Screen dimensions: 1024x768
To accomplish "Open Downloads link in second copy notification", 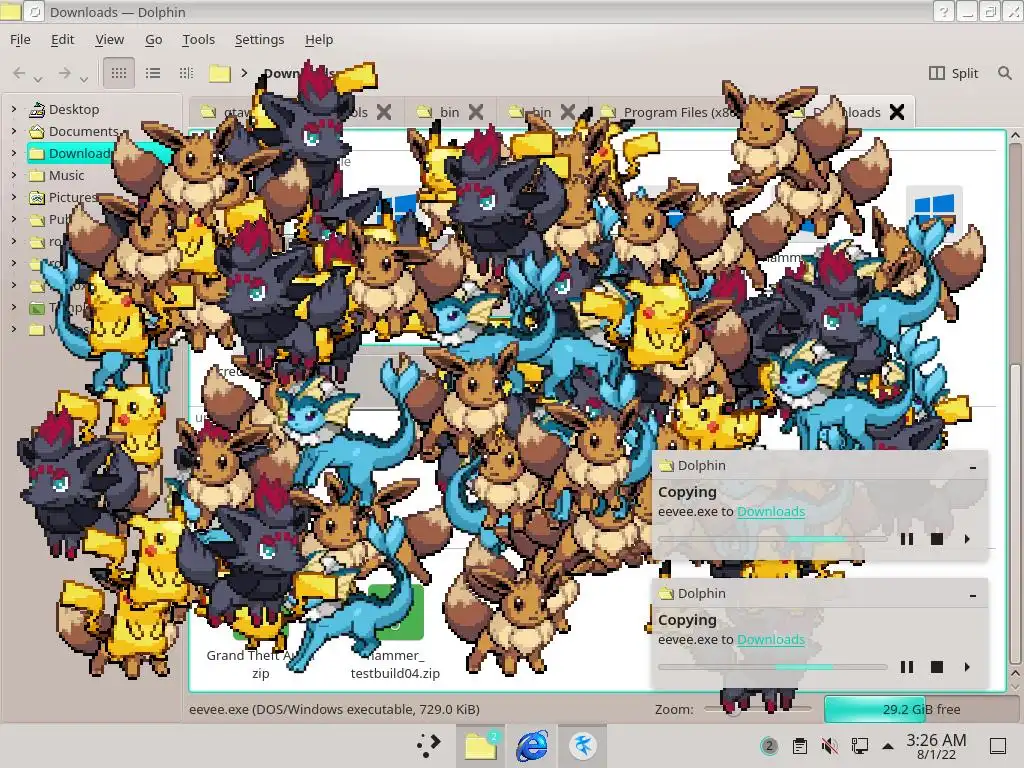I will click(771, 639).
